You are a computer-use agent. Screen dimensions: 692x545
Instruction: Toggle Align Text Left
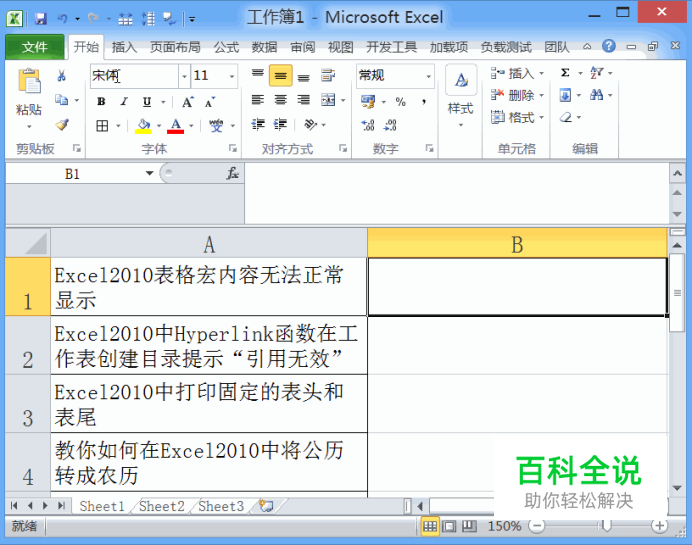pos(258,100)
